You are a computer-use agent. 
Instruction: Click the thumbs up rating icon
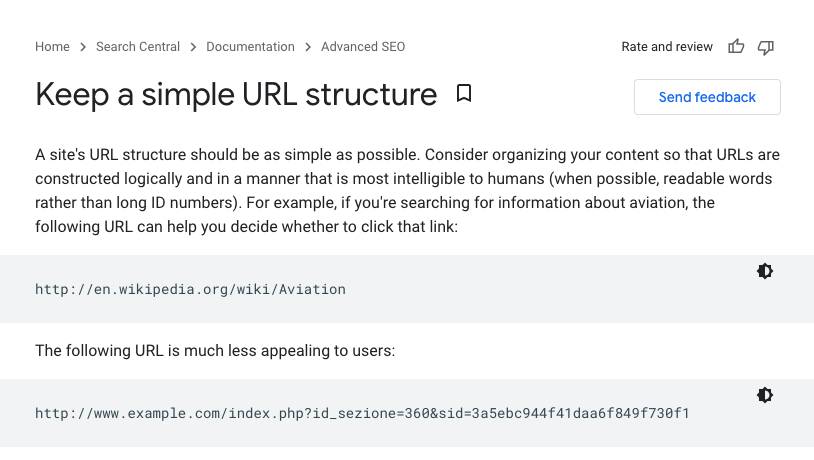[x=736, y=47]
